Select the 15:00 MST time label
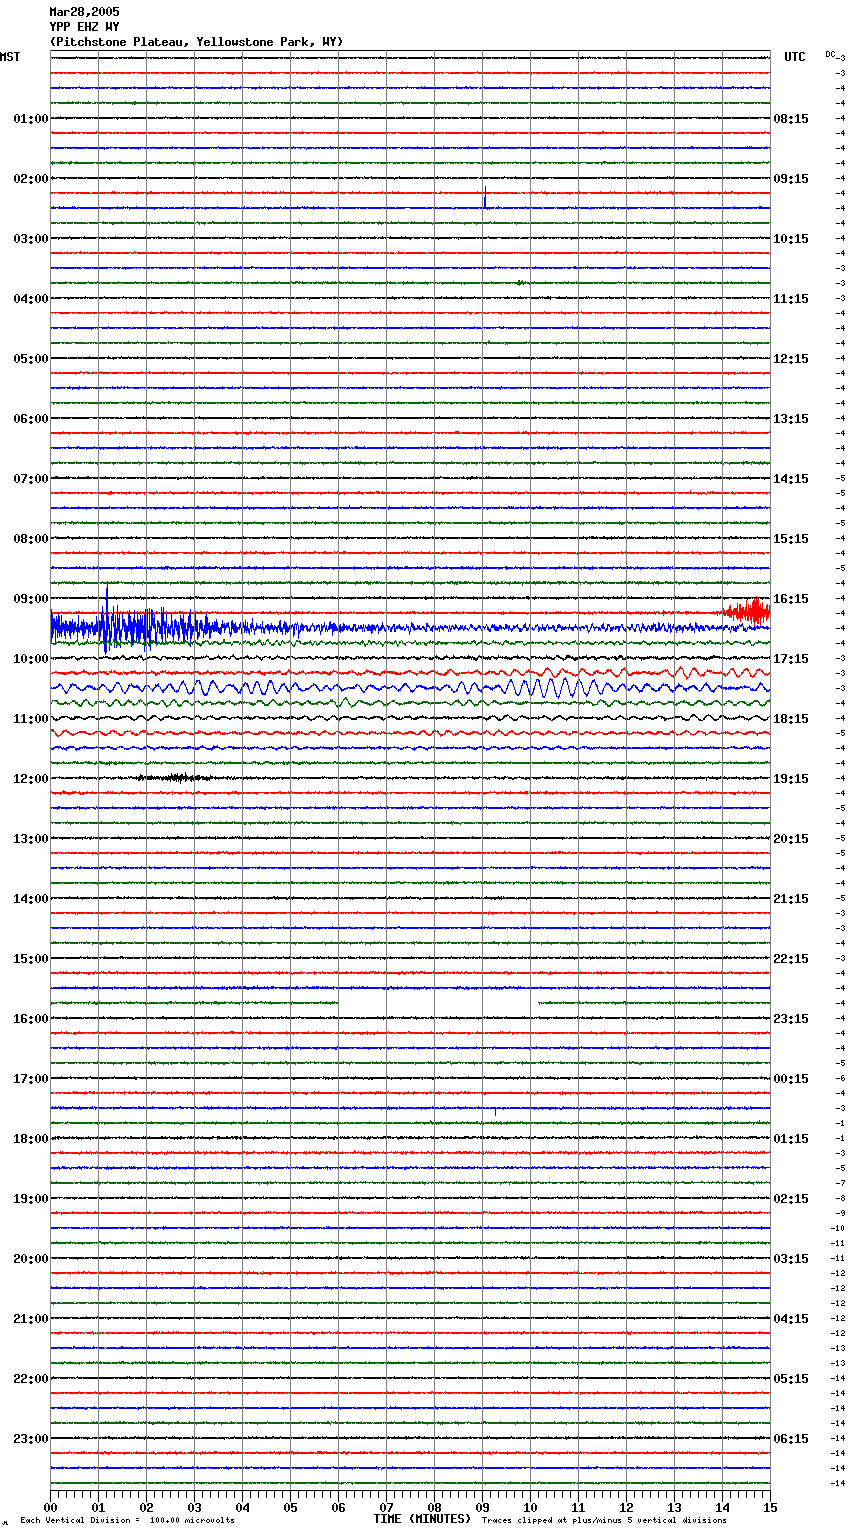 (x=30, y=959)
